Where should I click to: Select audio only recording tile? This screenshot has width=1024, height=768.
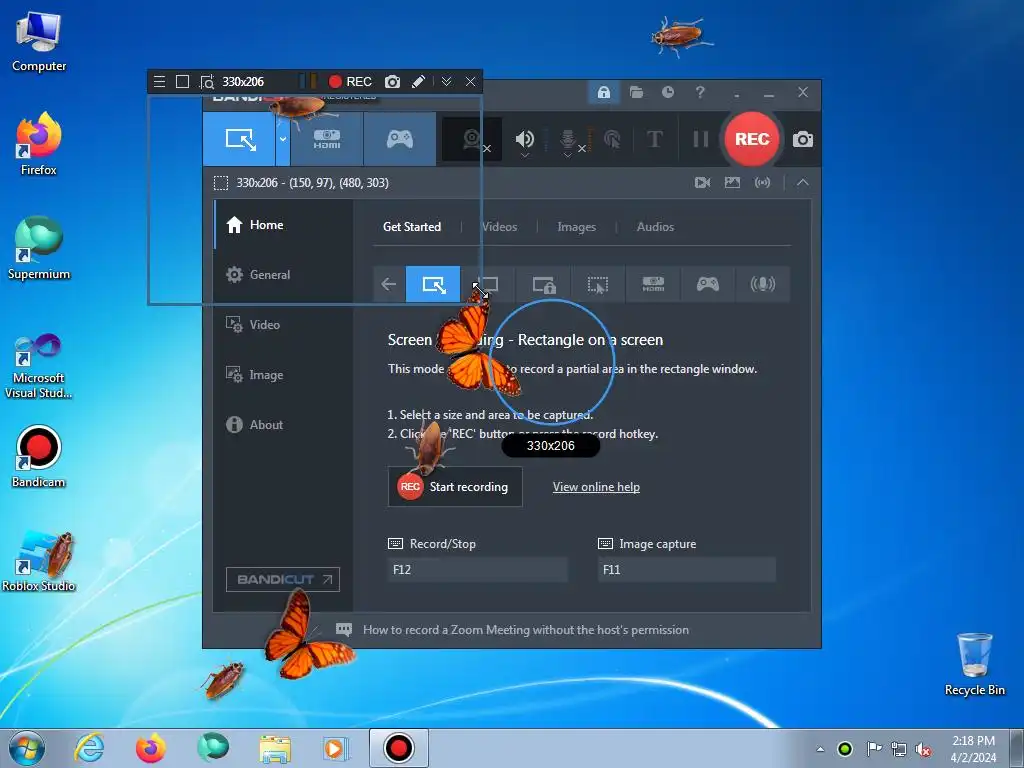pos(763,284)
